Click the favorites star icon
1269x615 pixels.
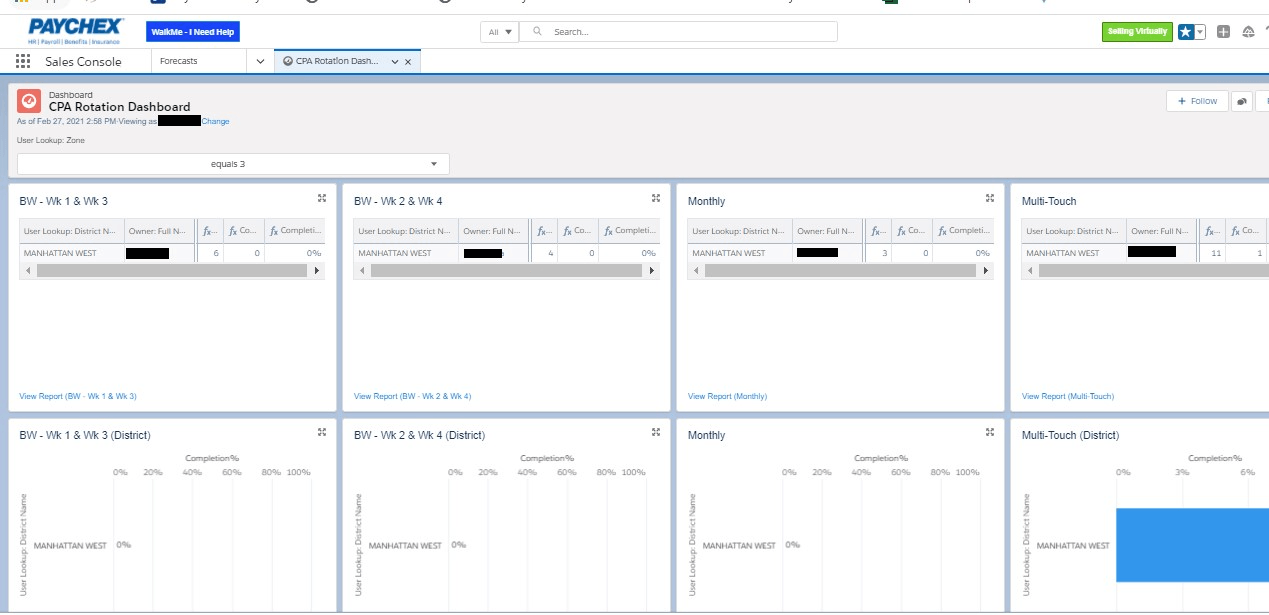pos(1186,32)
